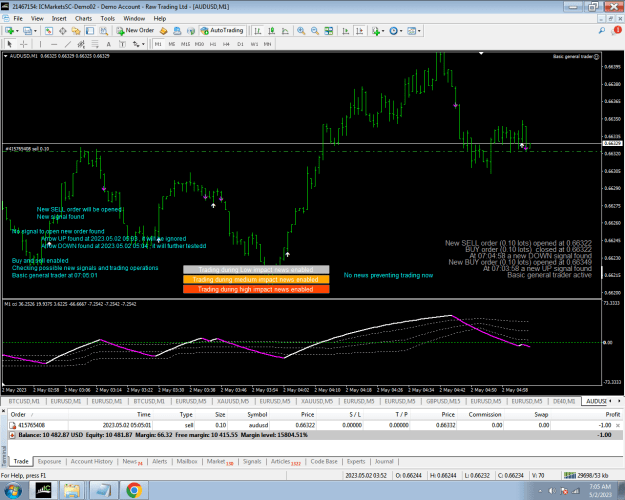Viewport: 625px width, 500px height.
Task: Toggle the Terminal panel icon
Action: [90, 31]
